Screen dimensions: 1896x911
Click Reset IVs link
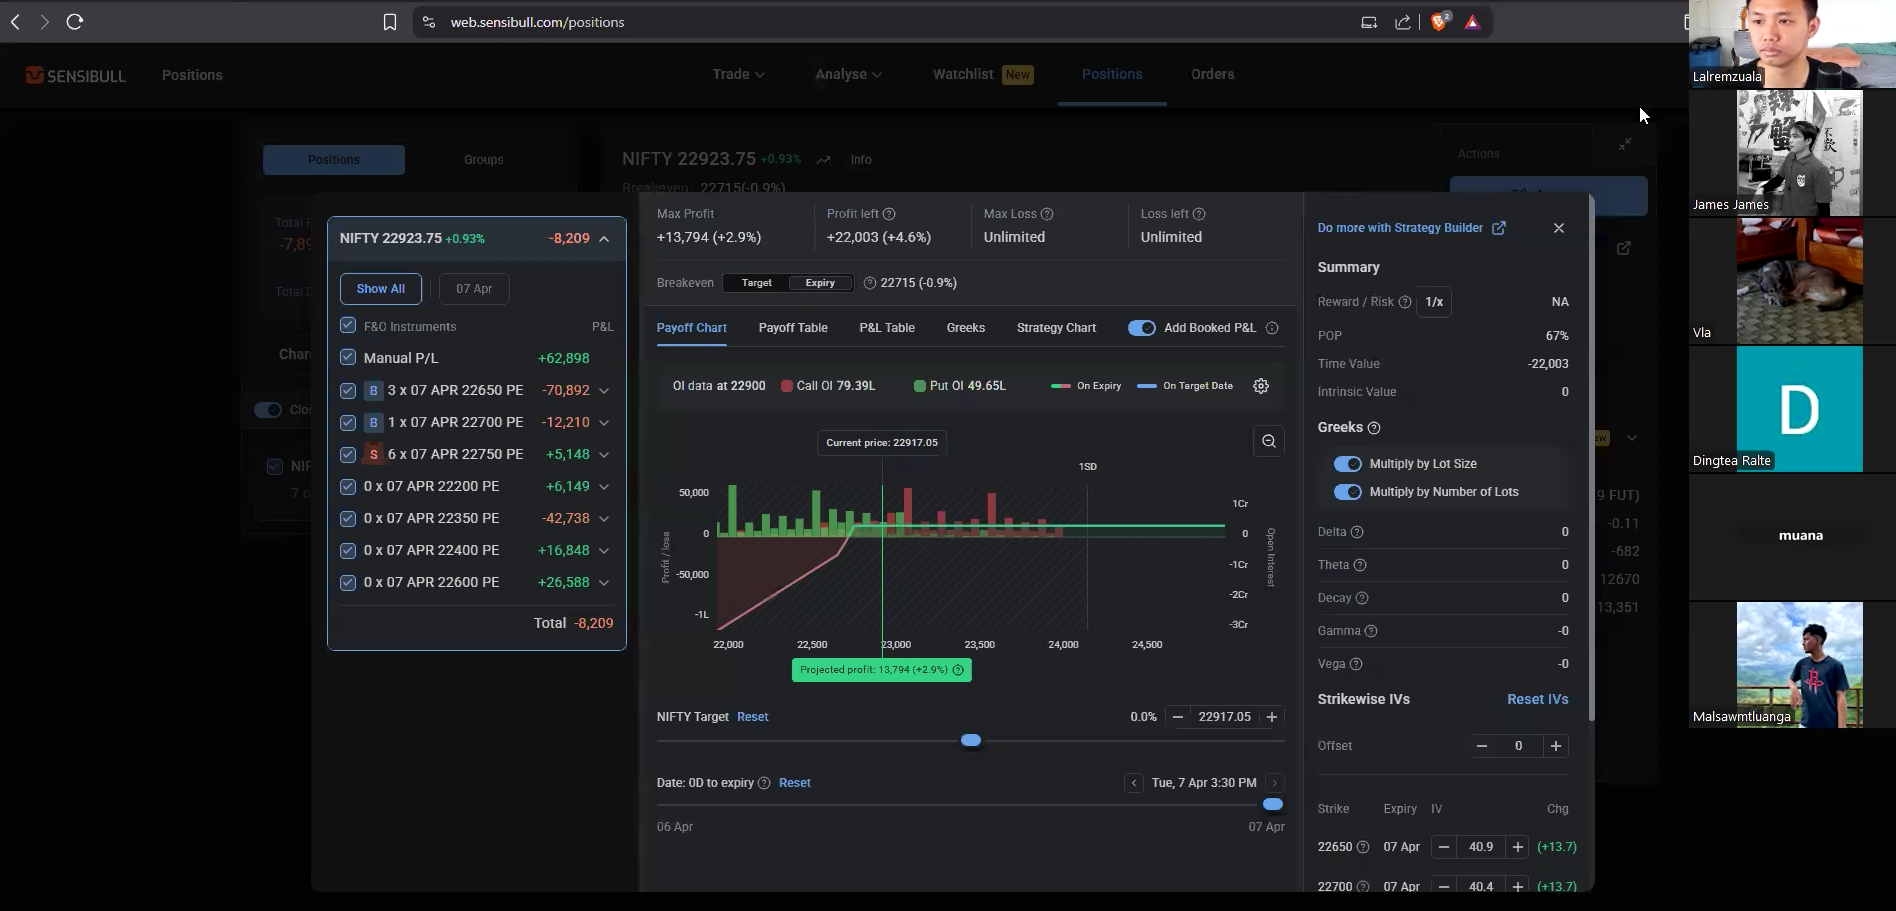(x=1538, y=699)
